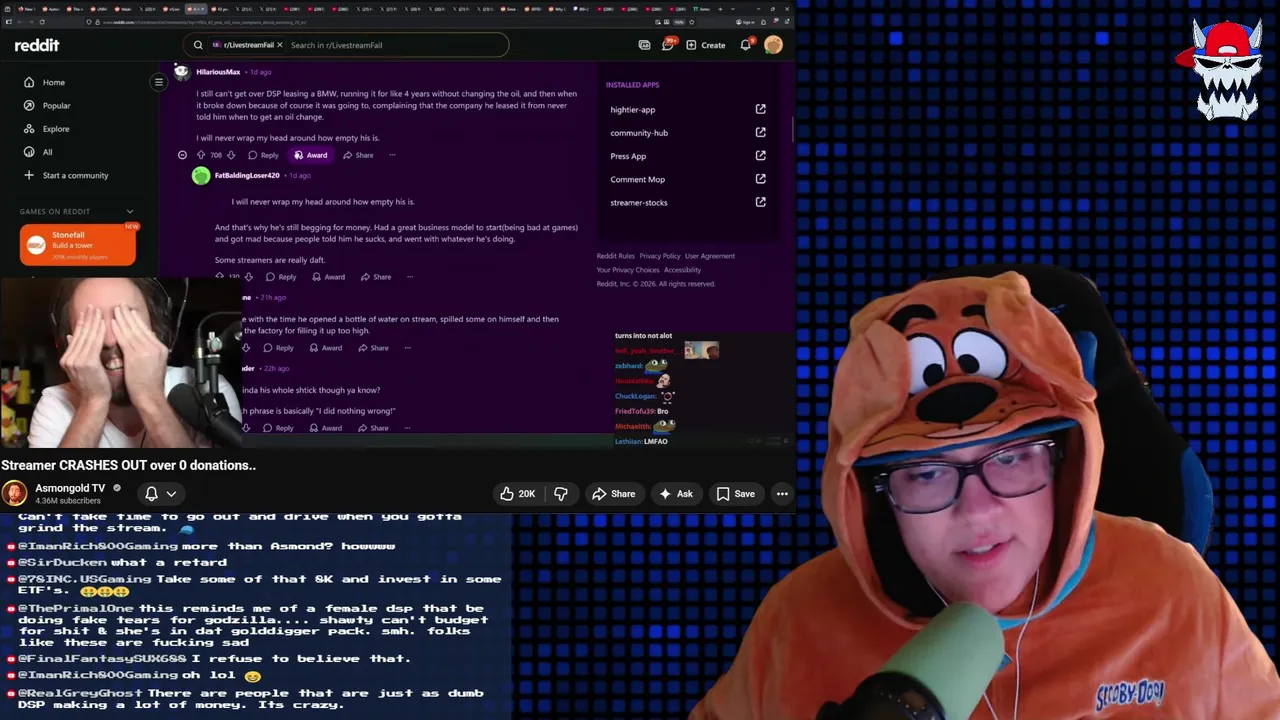The width and height of the screenshot is (1280, 720).
Task: Click the search magnifier icon in Reddit
Action: (198, 45)
